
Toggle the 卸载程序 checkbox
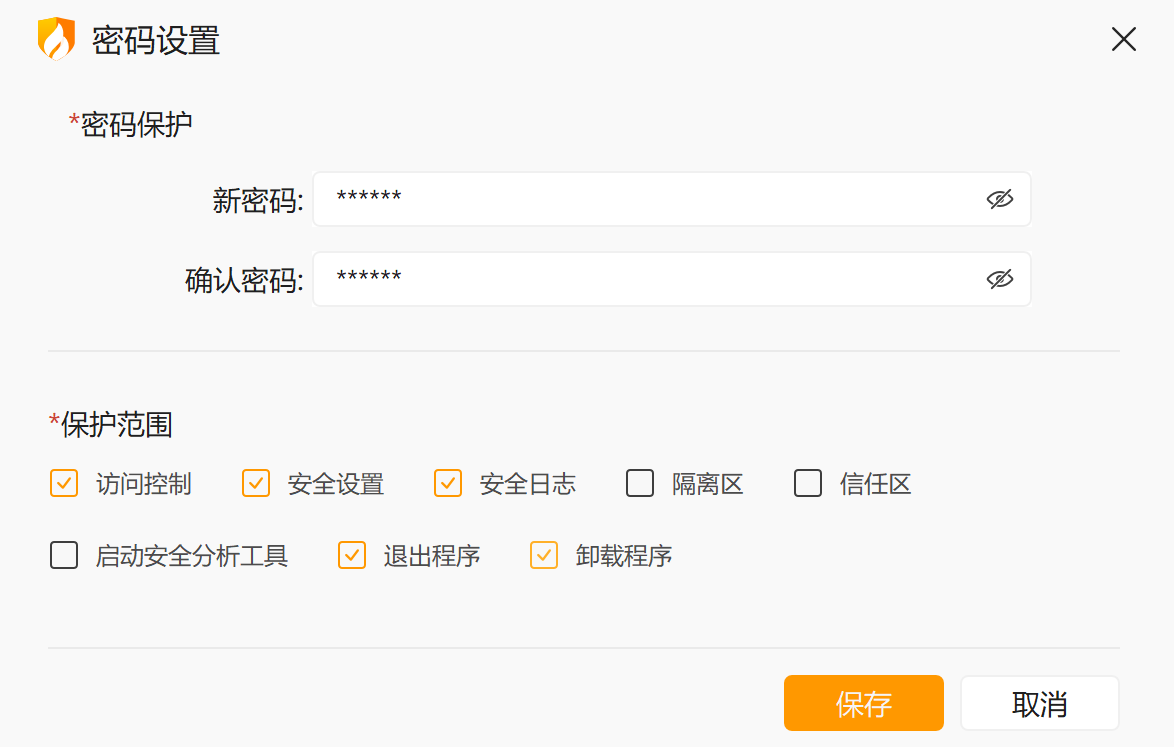544,555
